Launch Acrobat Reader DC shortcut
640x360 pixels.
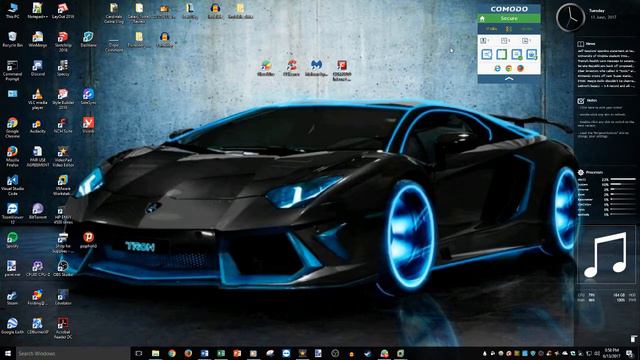63,328
